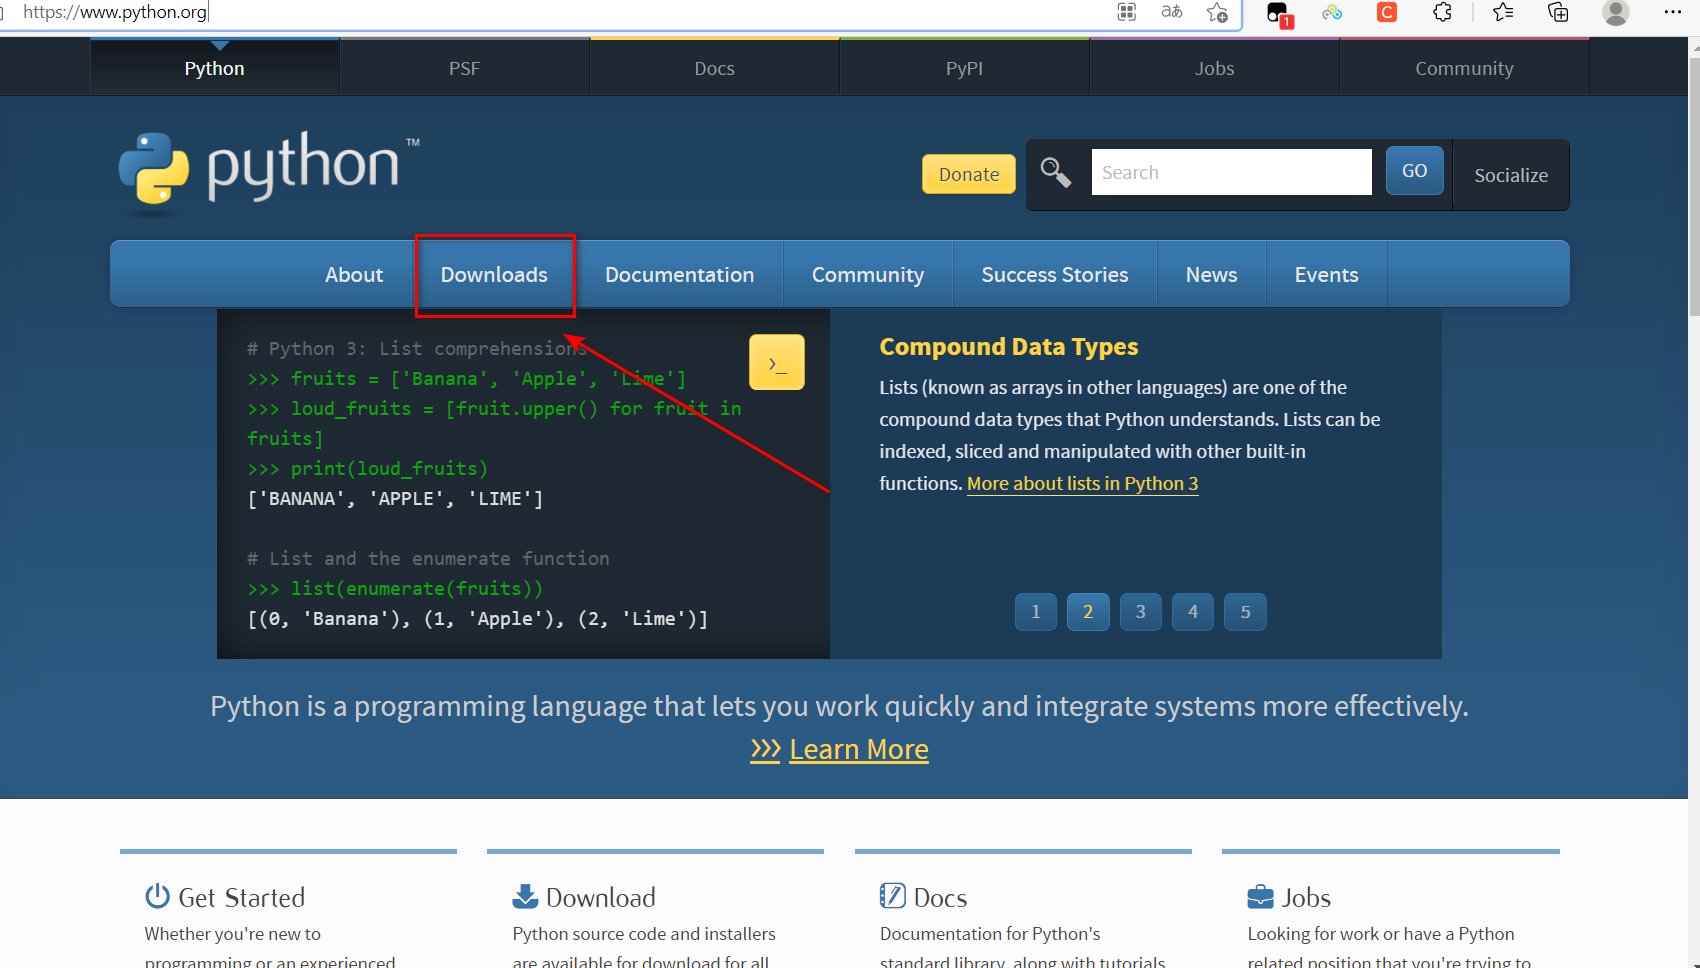Image resolution: width=1700 pixels, height=968 pixels.
Task: Show slide 2 of the code carousel
Action: tap(1088, 612)
